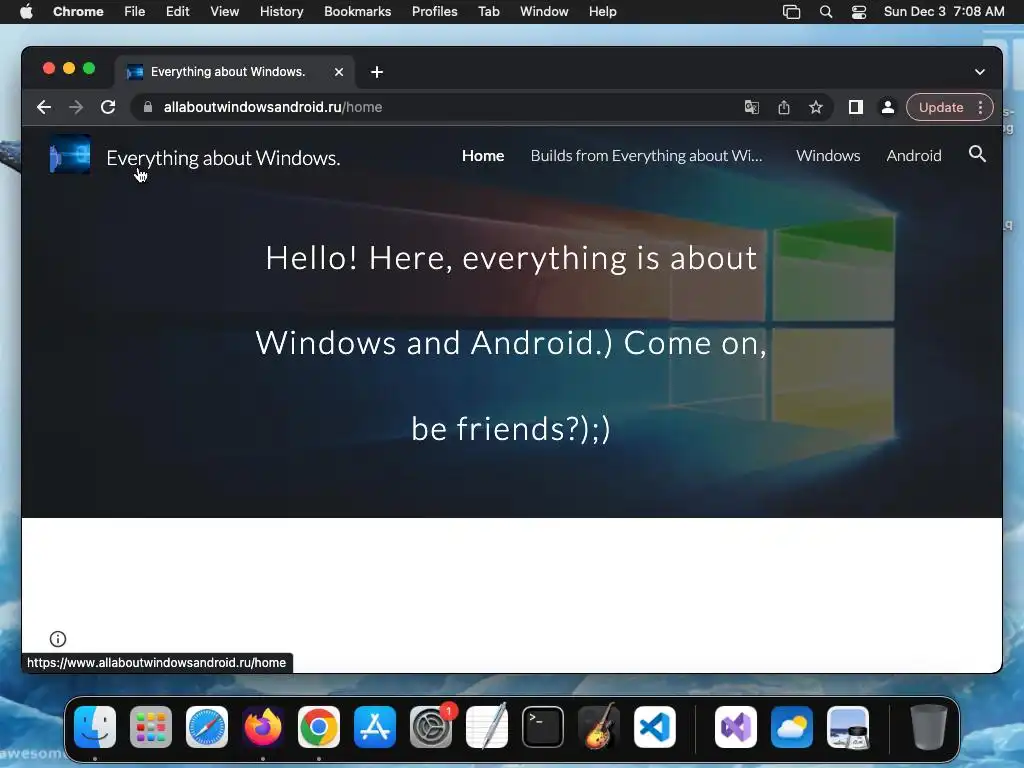Open the Edit menu
Screen dimensions: 1024x768
point(178,12)
